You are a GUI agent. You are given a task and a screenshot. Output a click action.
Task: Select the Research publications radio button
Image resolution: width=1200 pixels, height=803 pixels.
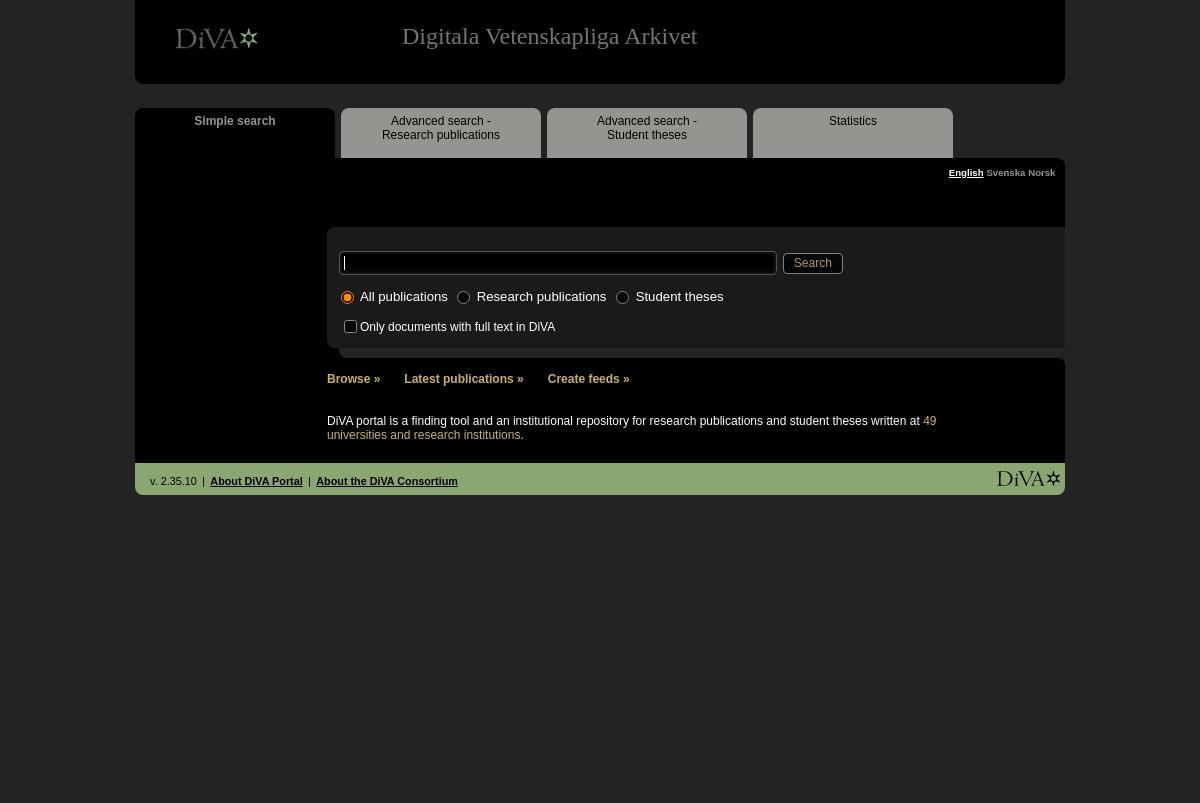(464, 298)
